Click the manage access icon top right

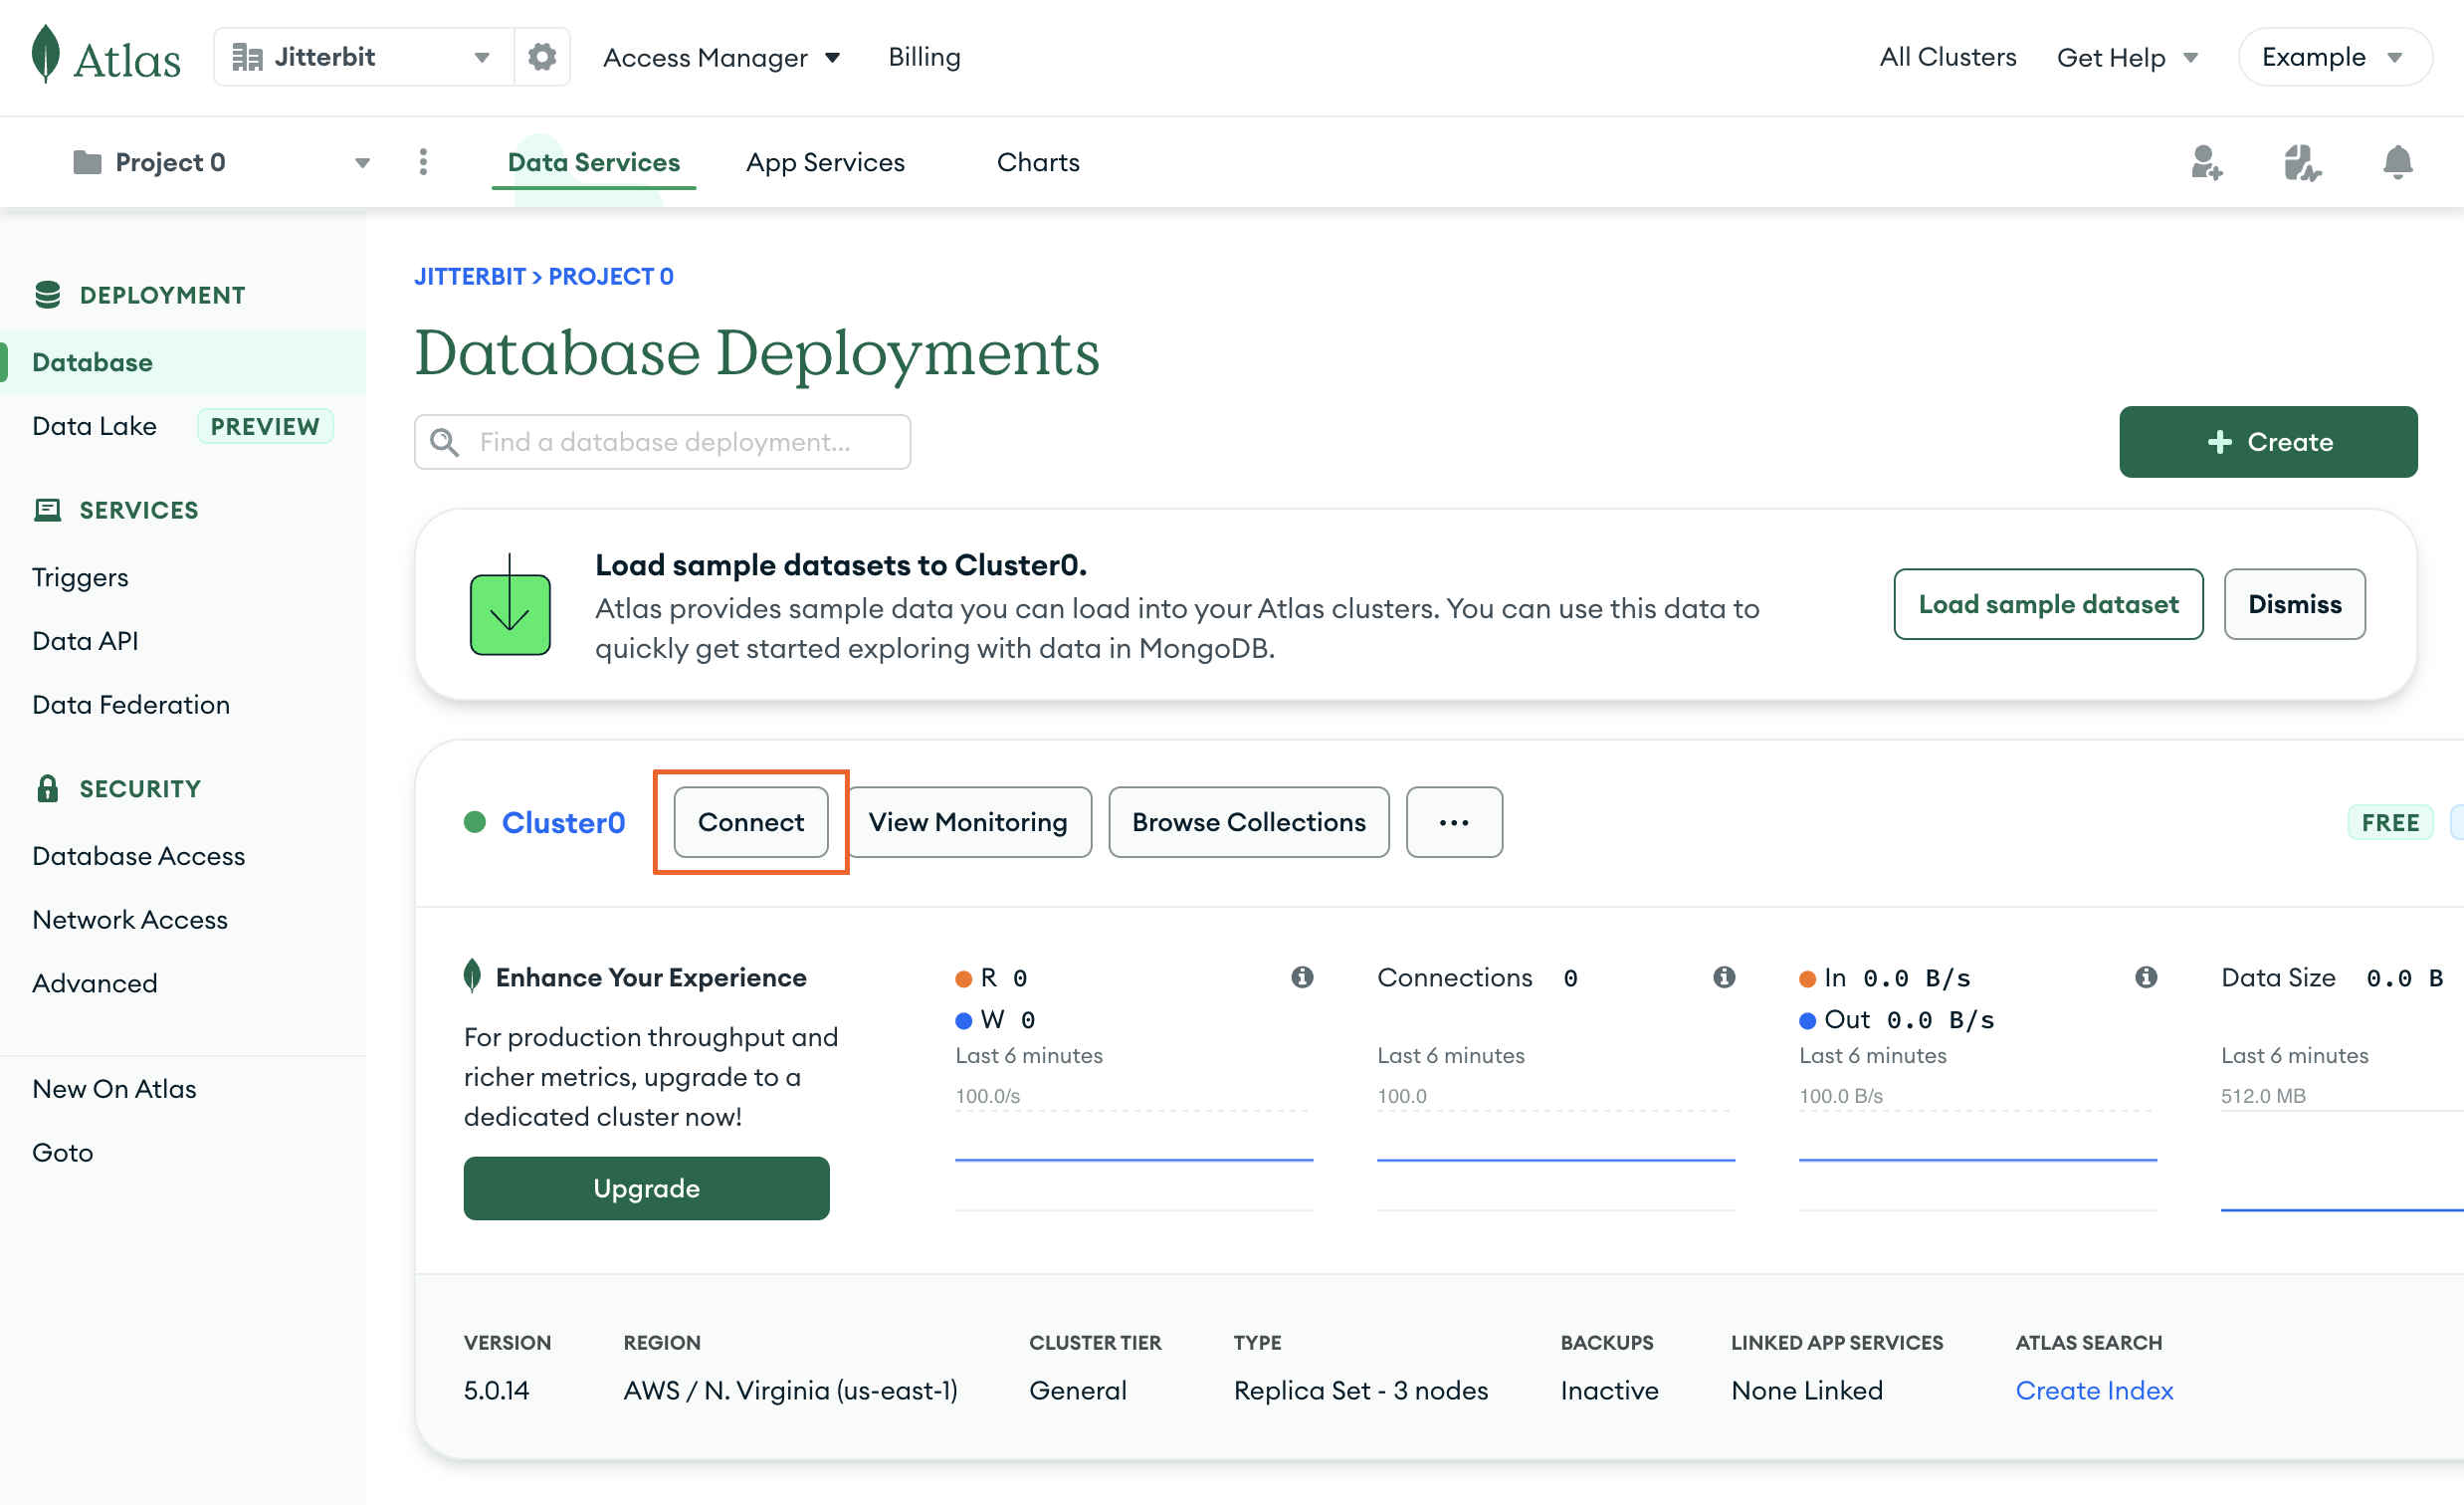pos(2207,162)
